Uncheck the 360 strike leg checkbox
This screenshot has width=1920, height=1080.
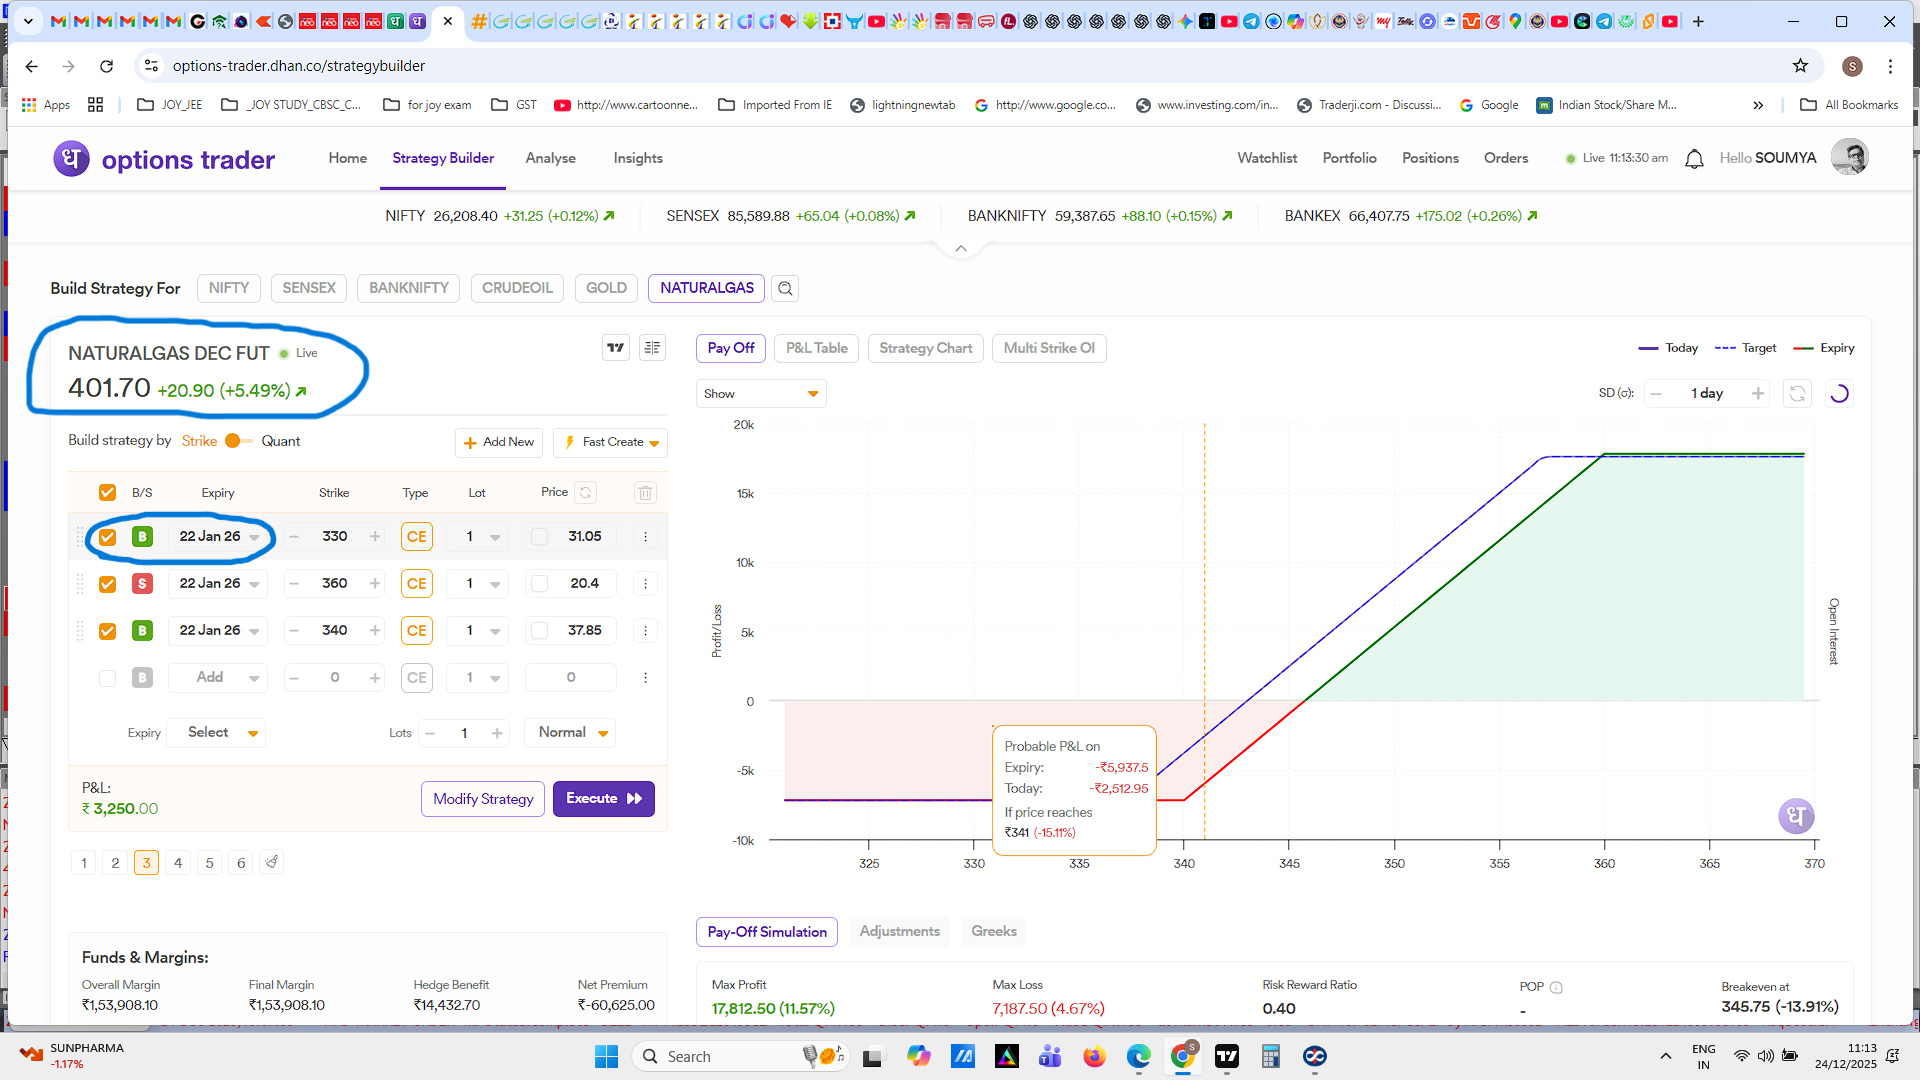[x=107, y=584]
